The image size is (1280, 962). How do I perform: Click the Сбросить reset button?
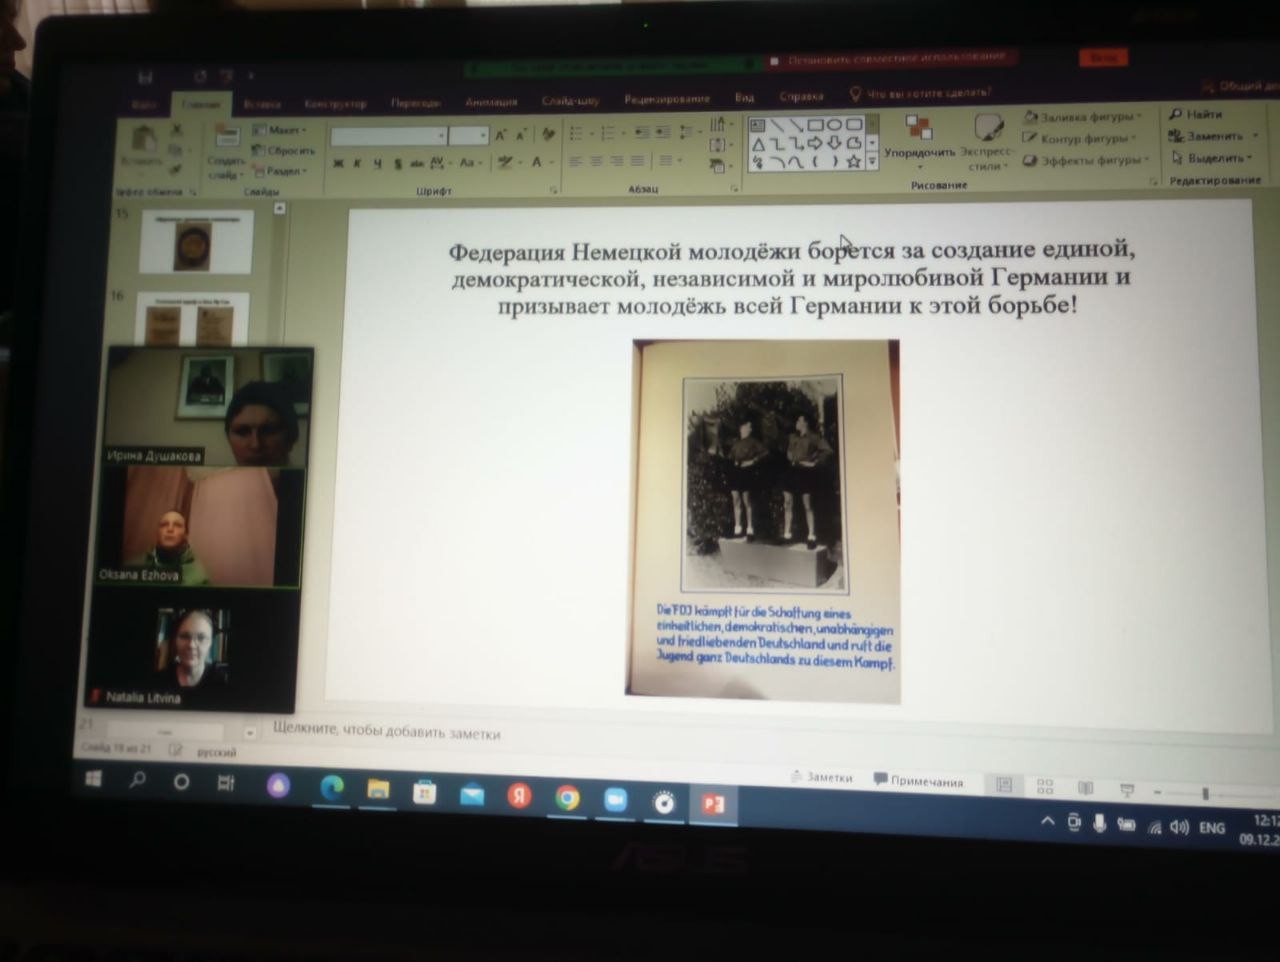284,150
